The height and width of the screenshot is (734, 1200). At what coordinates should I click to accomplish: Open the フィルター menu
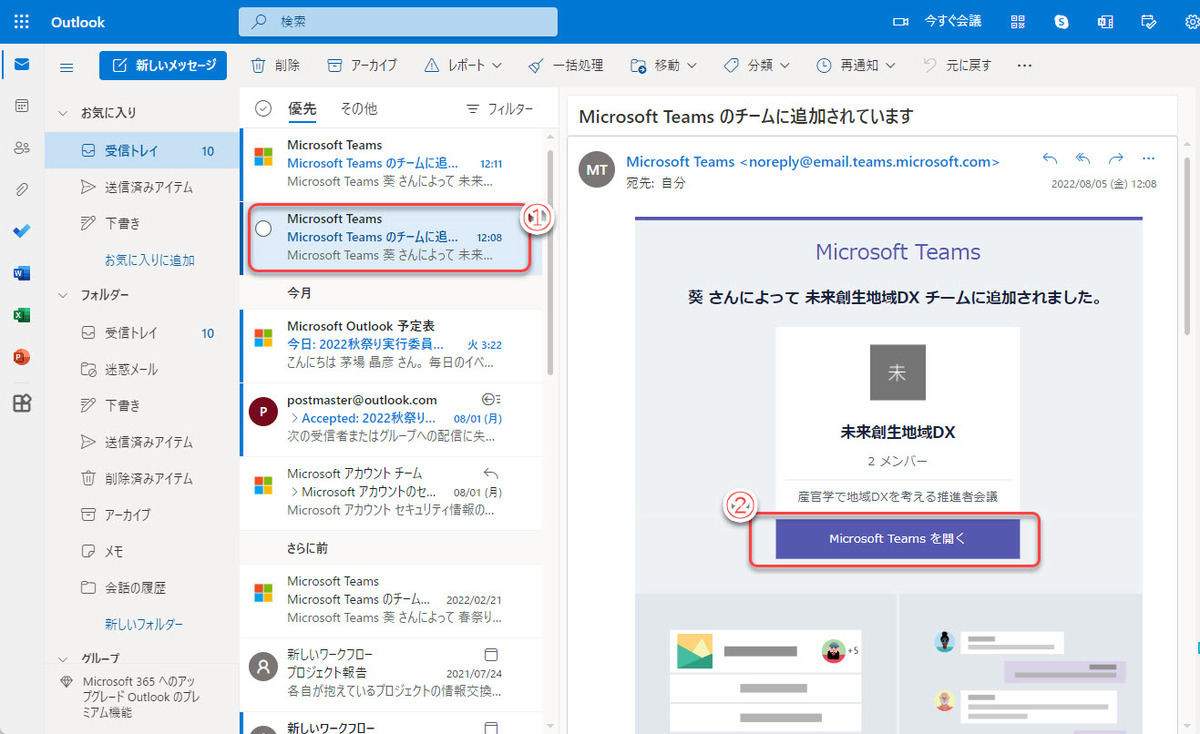(x=500, y=109)
